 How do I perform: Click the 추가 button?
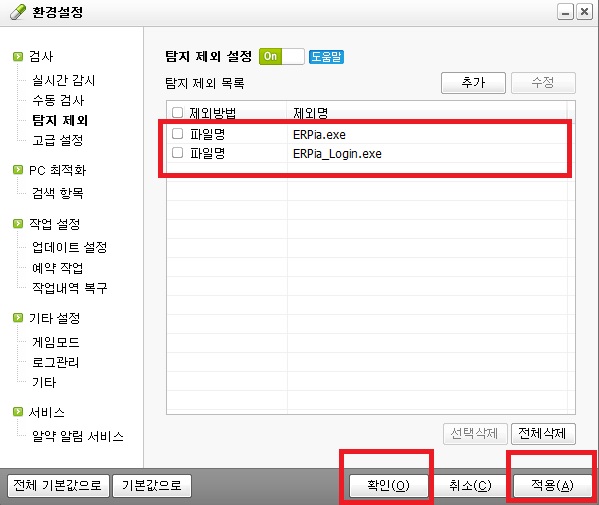(473, 83)
